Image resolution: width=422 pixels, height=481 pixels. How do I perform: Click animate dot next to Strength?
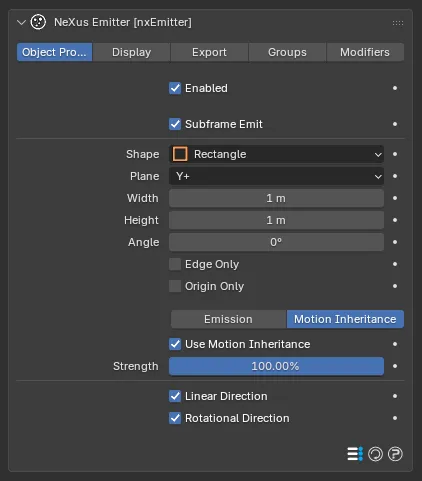[395, 366]
